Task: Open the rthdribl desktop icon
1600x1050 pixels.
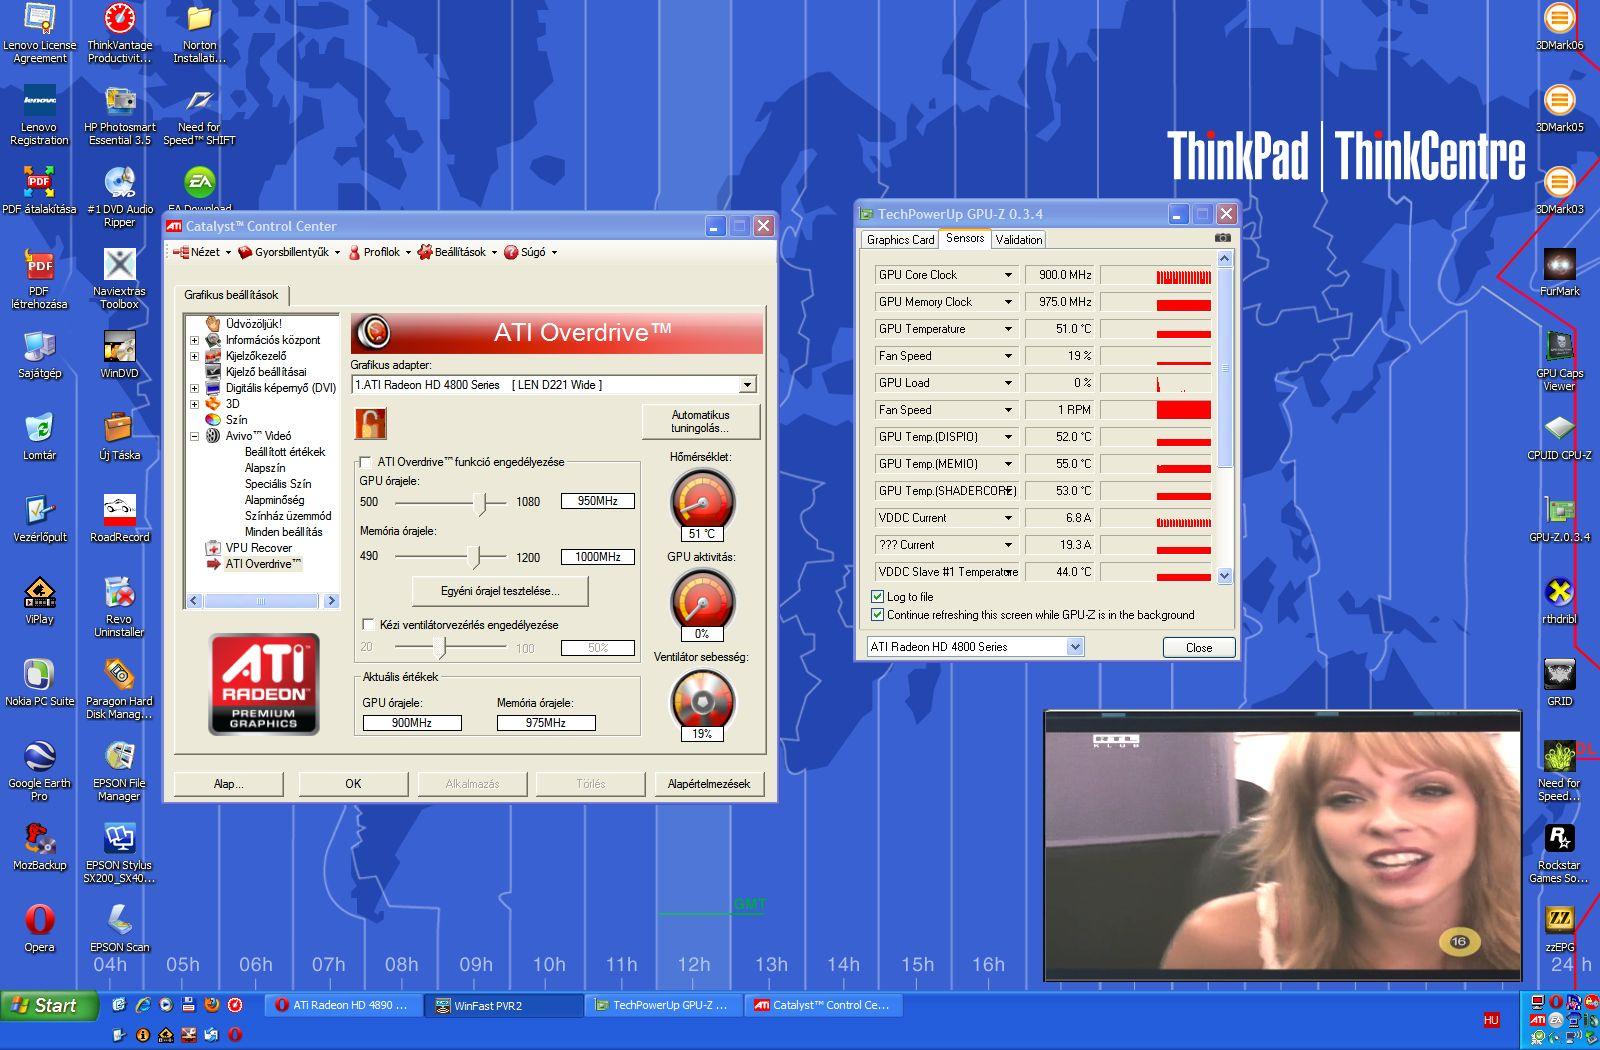Action: pos(1559,601)
